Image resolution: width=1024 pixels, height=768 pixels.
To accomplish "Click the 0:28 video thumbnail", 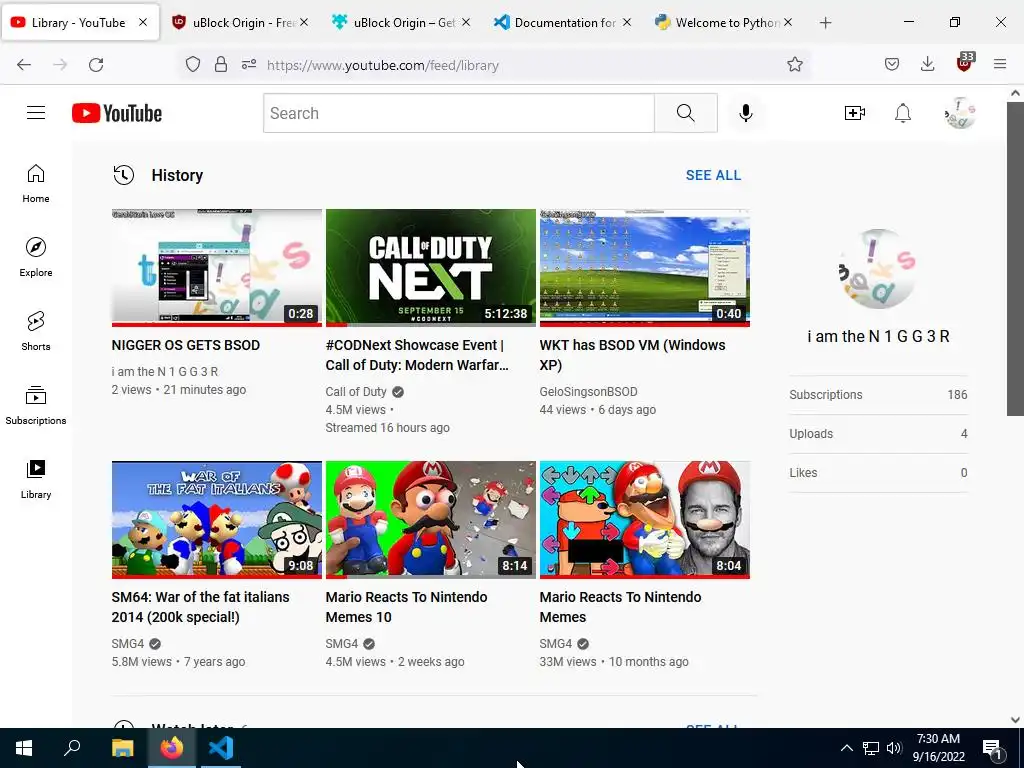I will pyautogui.click(x=217, y=267).
